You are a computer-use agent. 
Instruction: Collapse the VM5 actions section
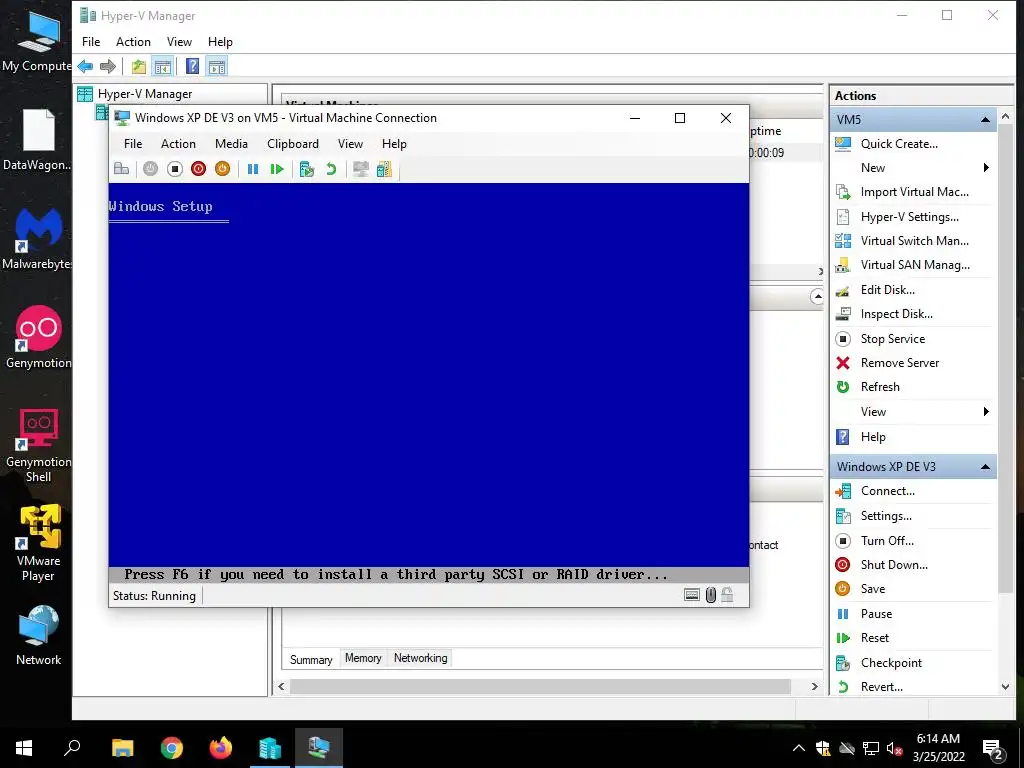point(985,120)
